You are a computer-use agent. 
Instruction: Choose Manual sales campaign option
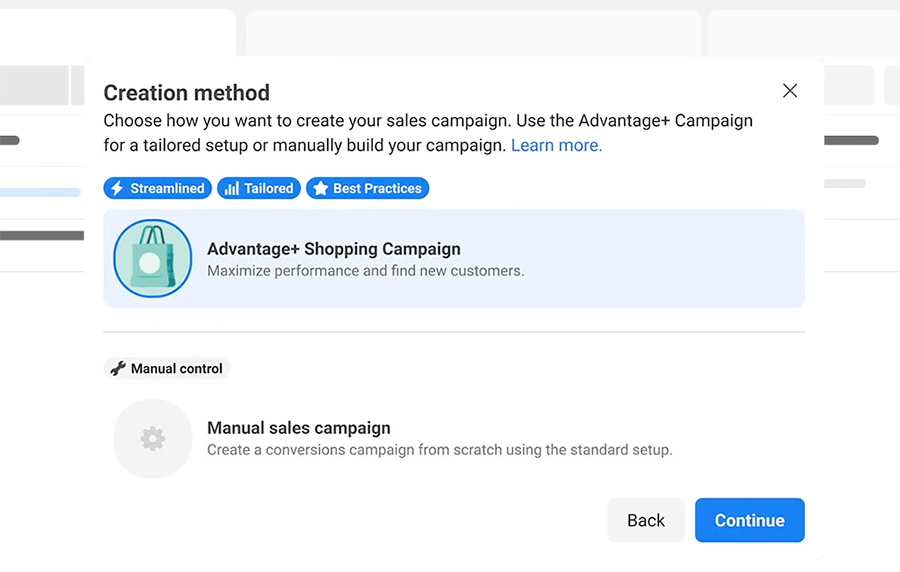(454, 438)
